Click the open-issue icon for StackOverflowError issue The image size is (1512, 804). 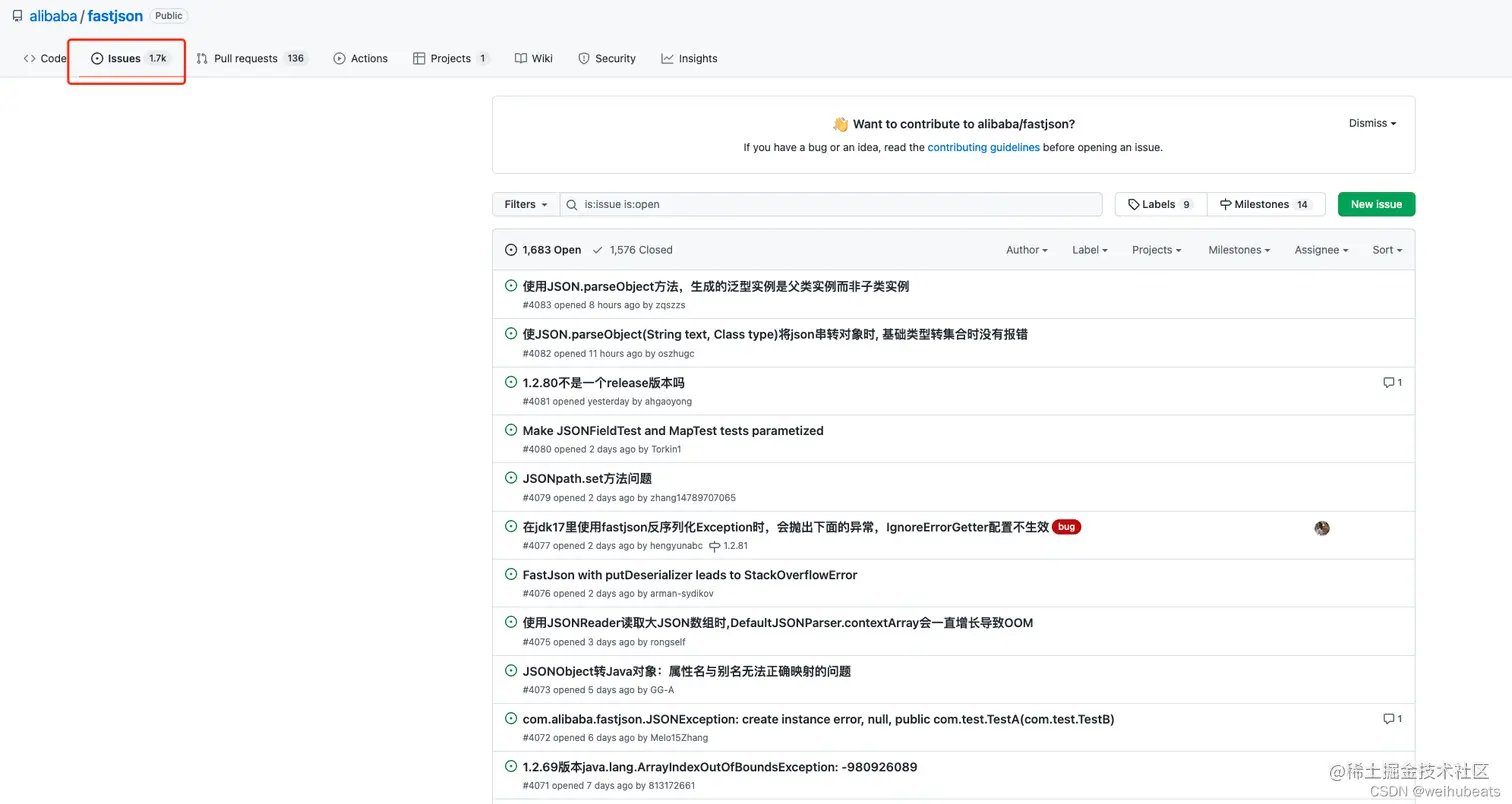pyautogui.click(x=511, y=574)
